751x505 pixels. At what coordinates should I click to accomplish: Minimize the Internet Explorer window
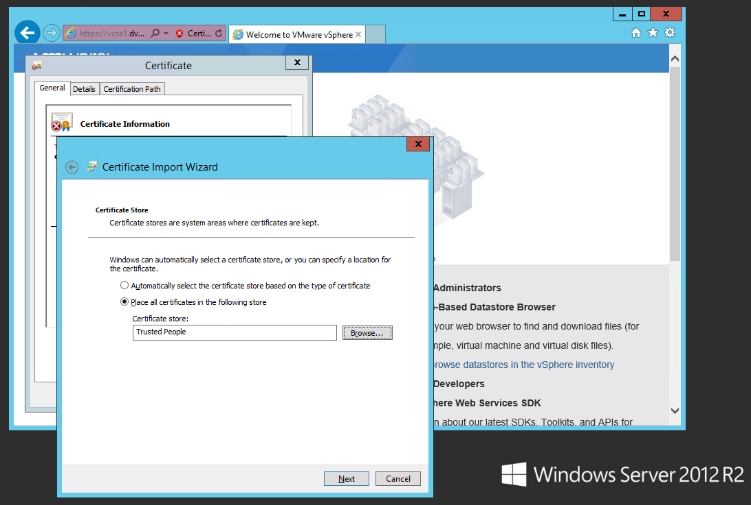pos(622,14)
